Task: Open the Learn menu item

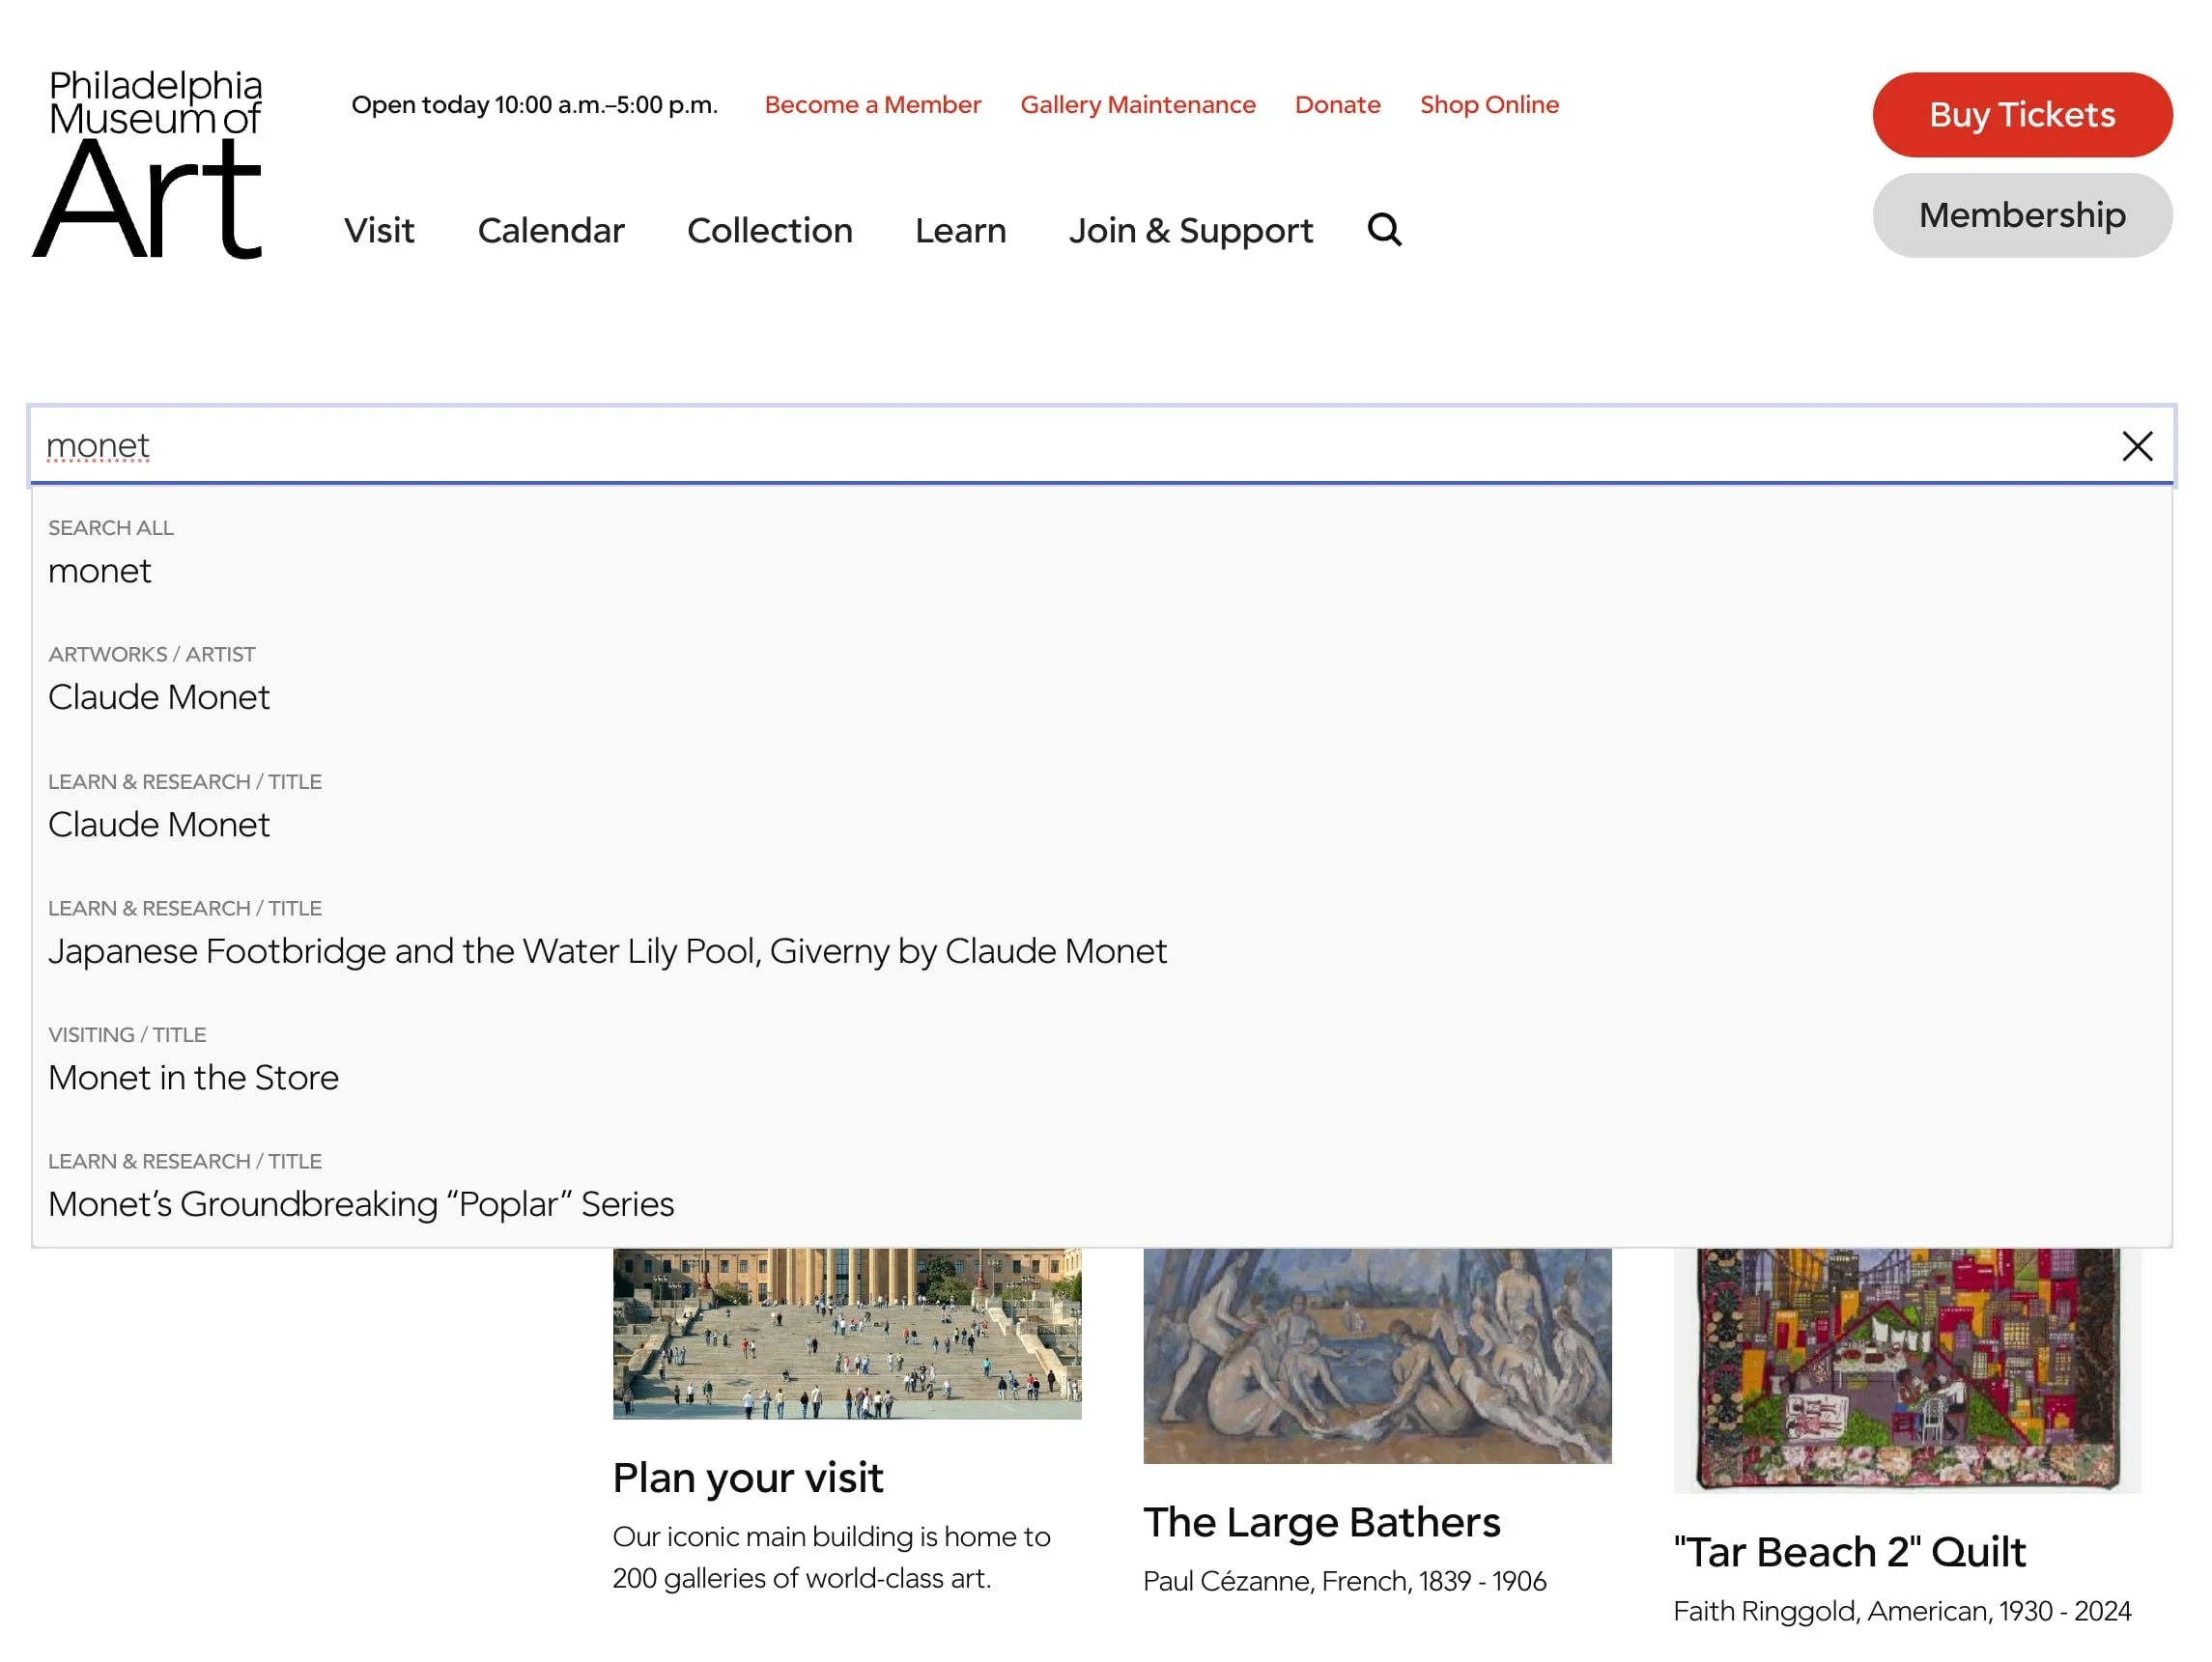Action: tap(960, 231)
